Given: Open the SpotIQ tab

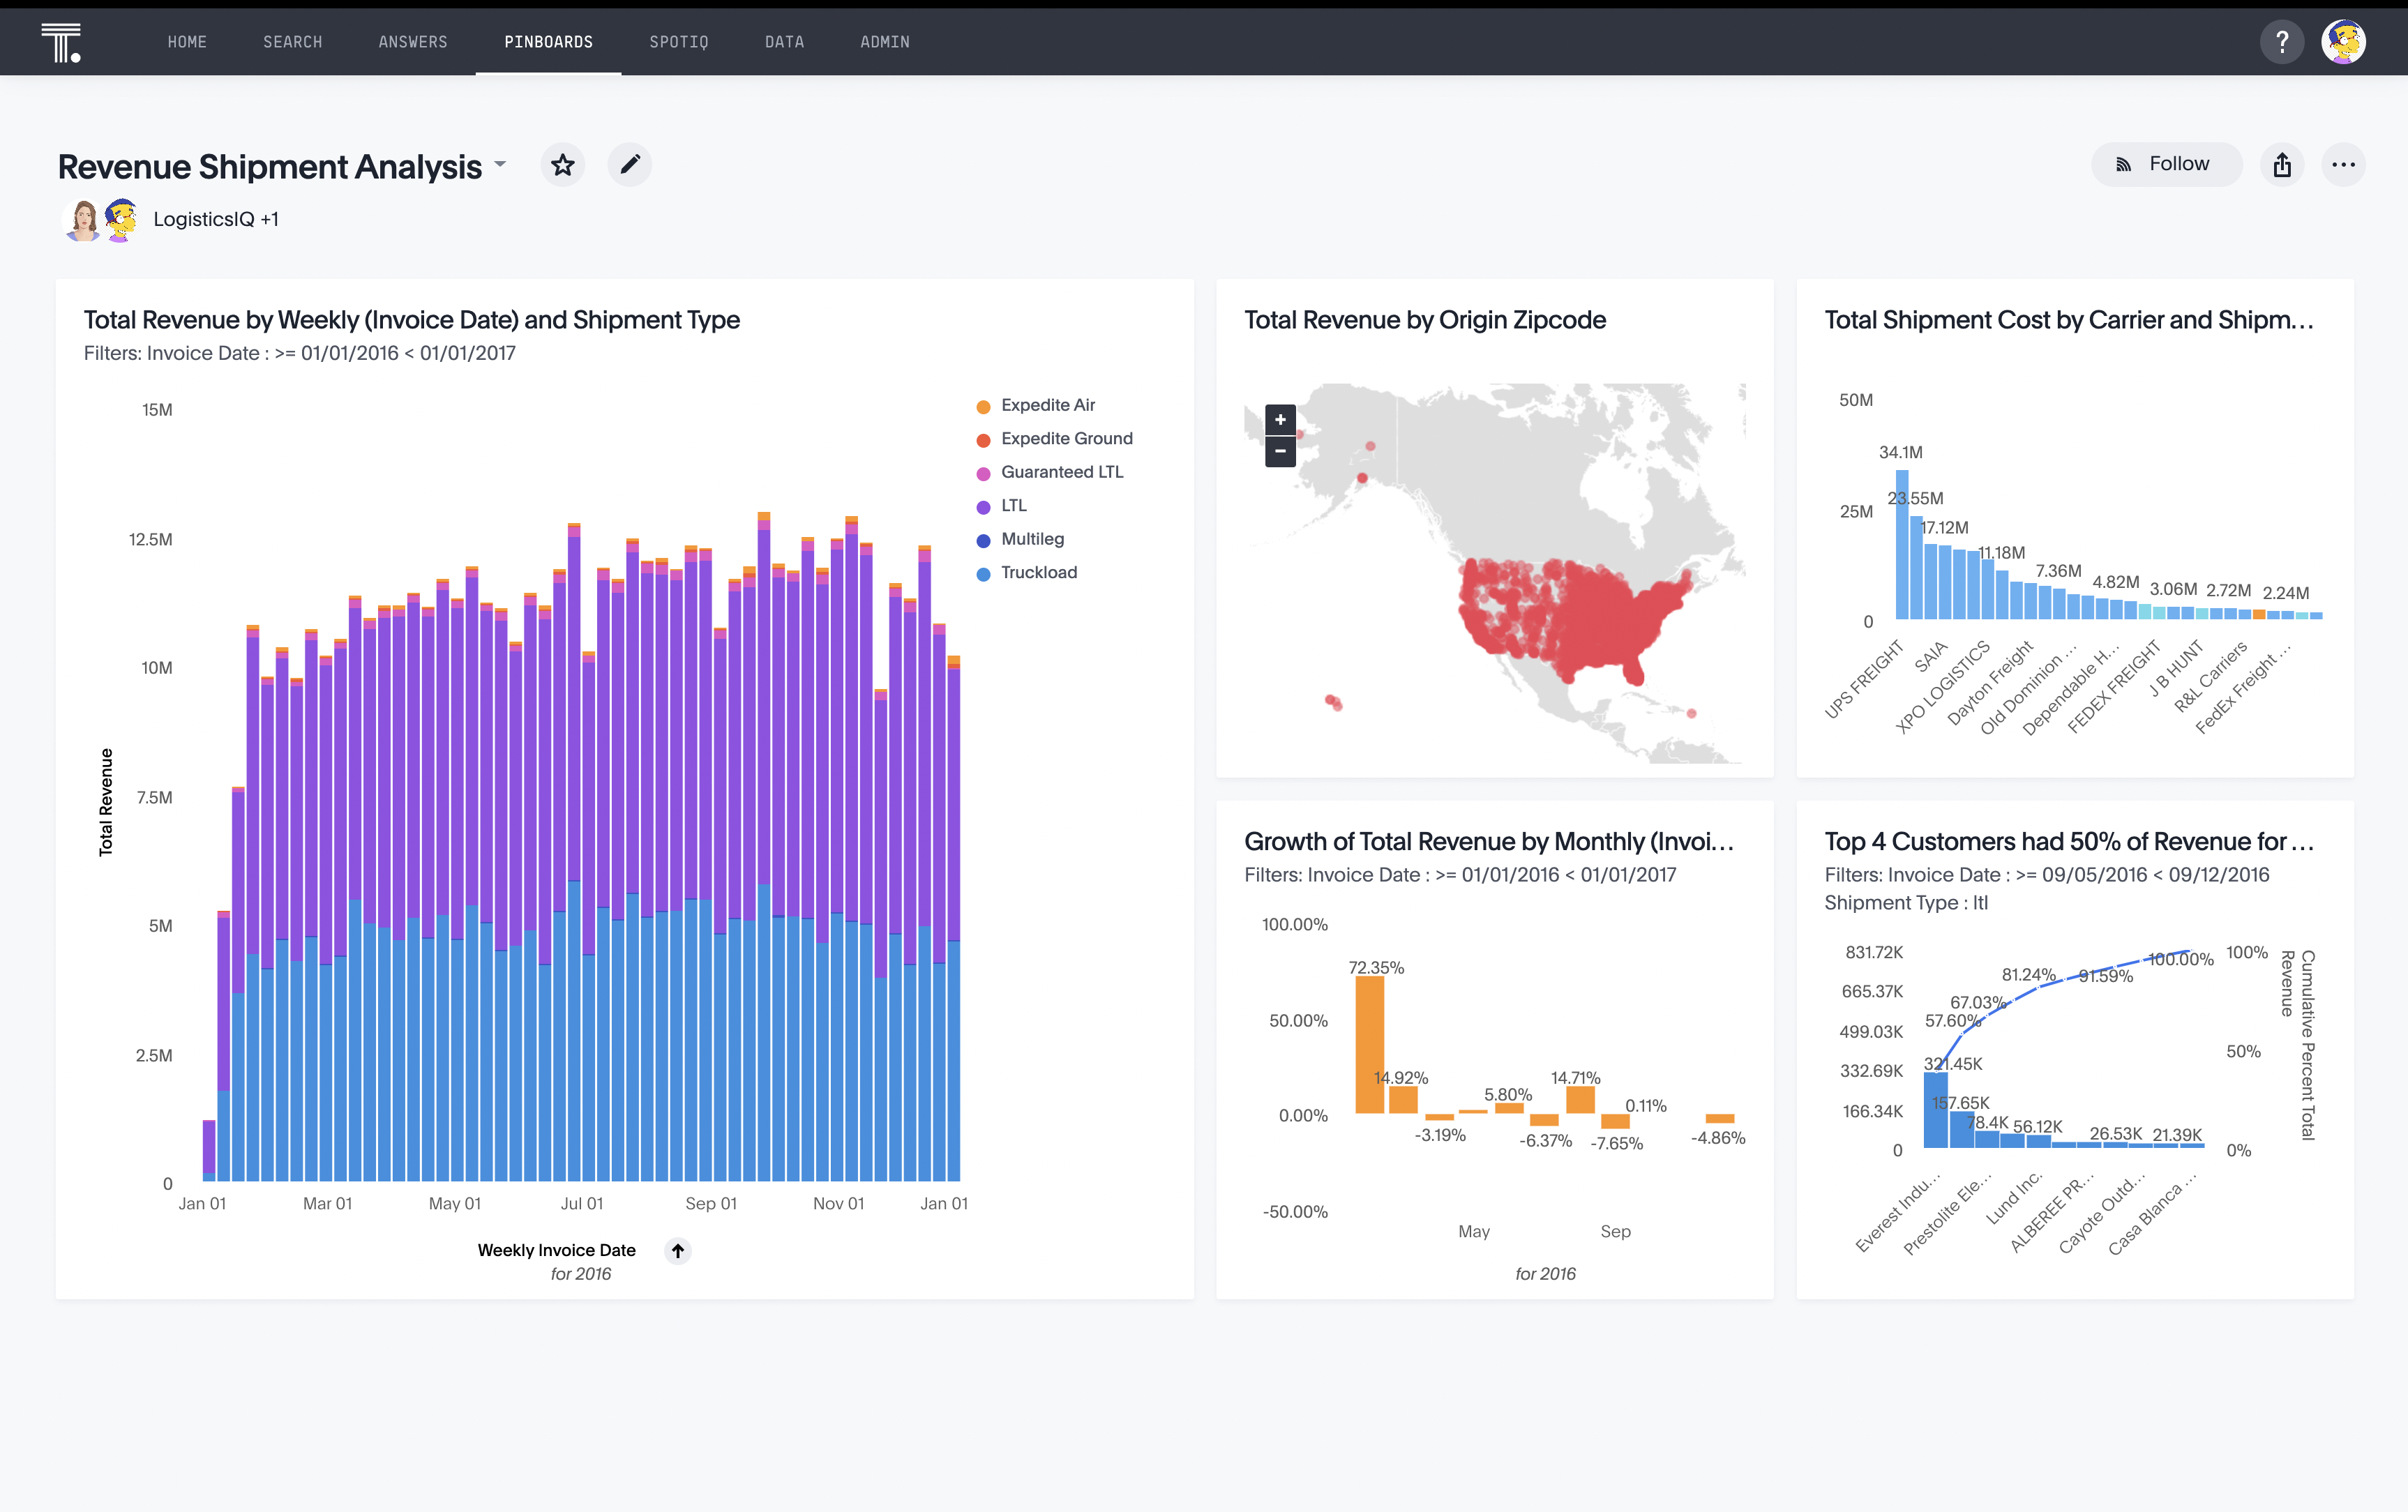Looking at the screenshot, I should pos(679,42).
